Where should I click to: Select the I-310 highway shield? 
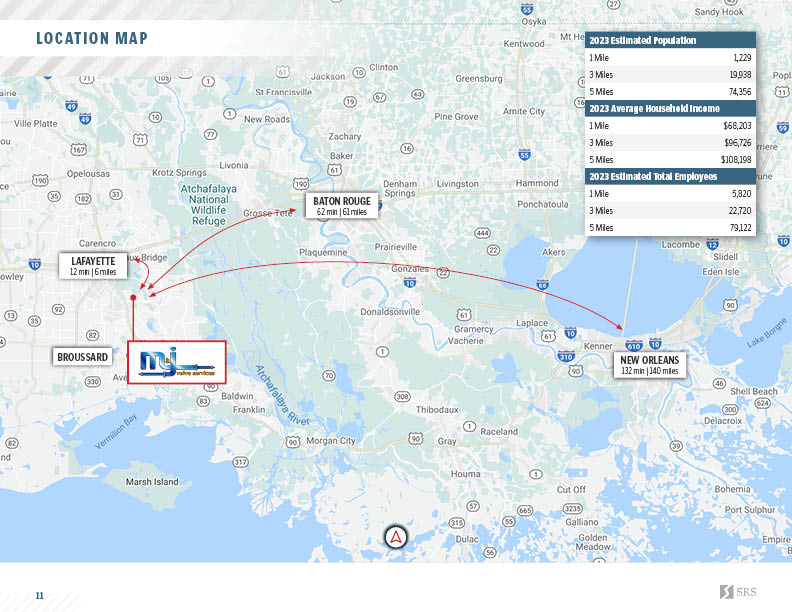pos(566,356)
